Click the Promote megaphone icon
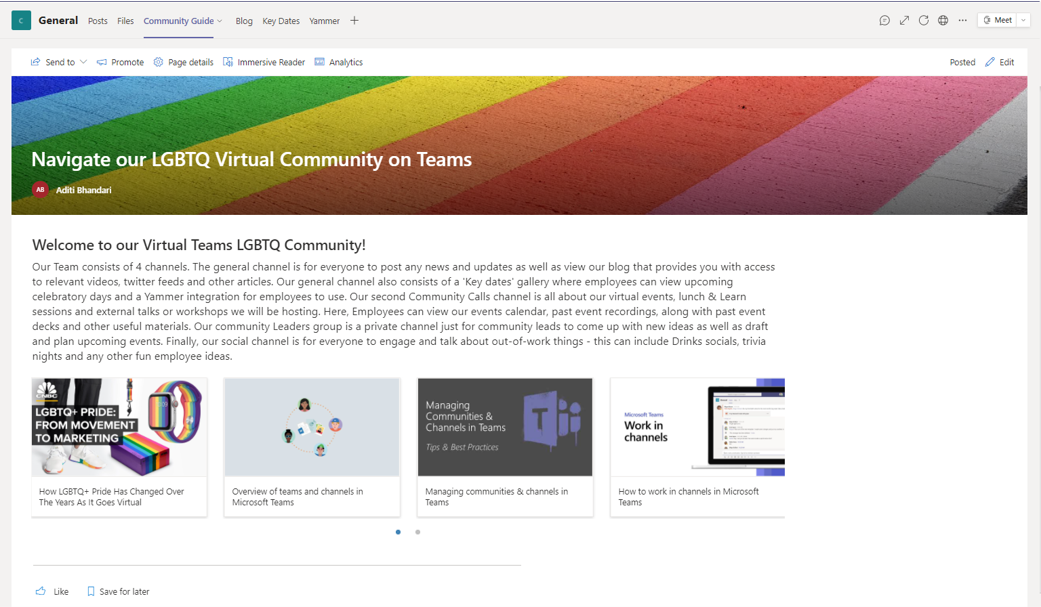Viewport: 1041px width, 607px height. point(102,62)
